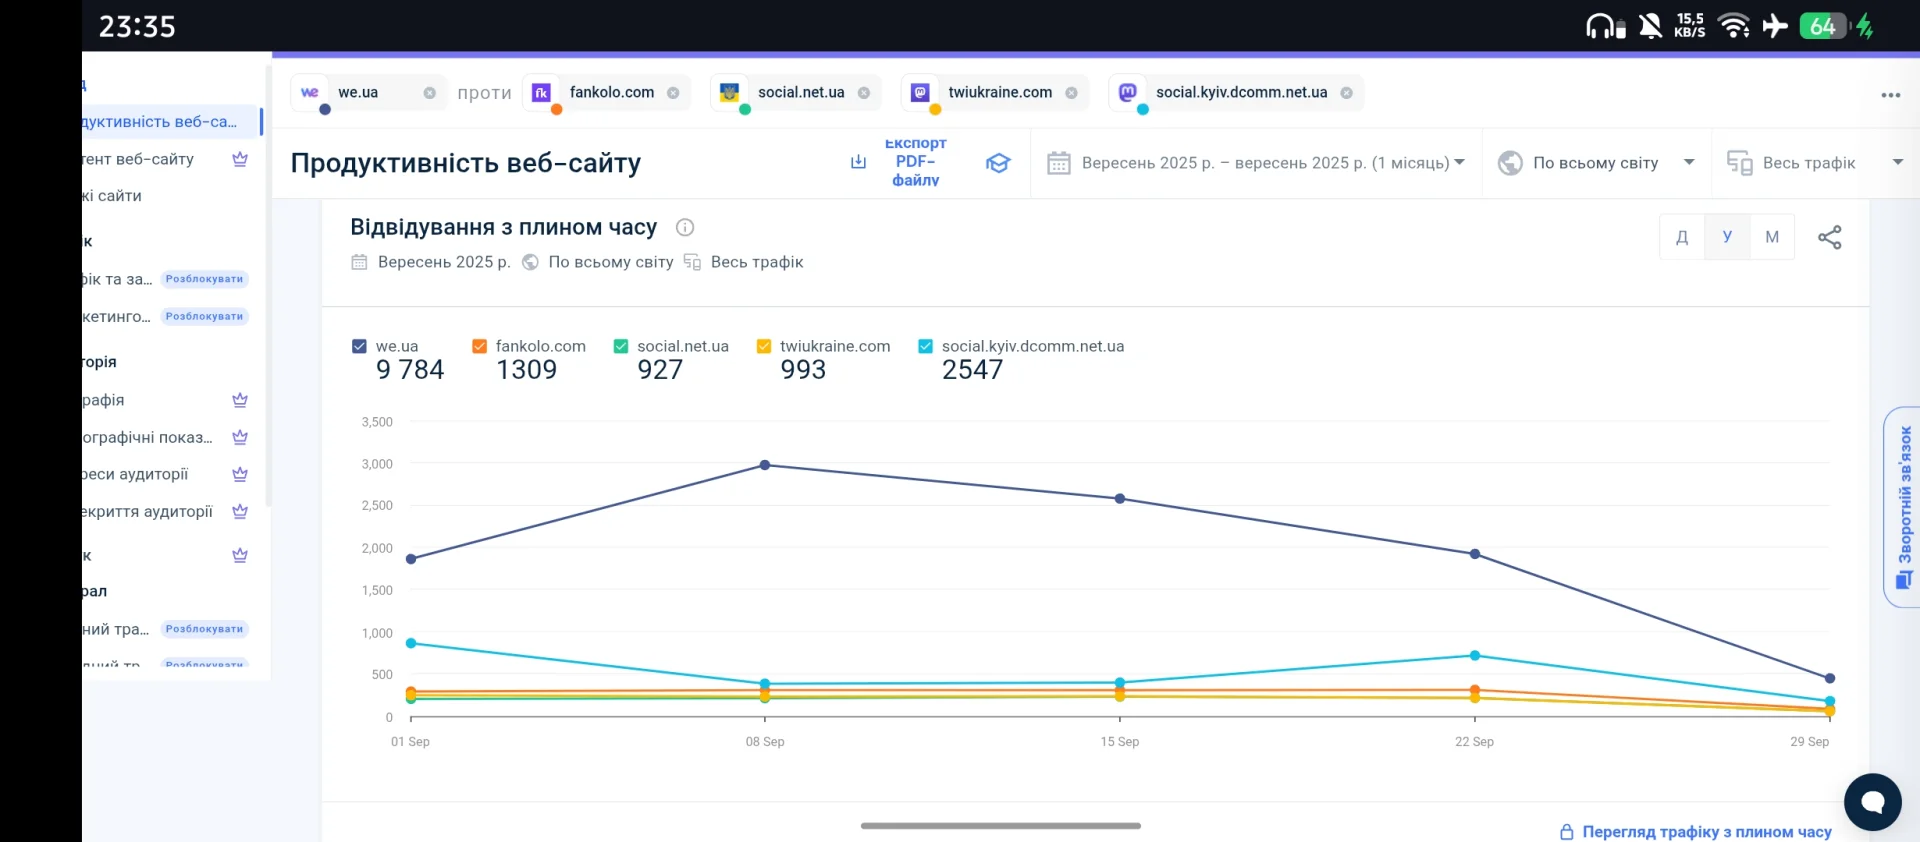
Task: Toggle the fankolo.com series checkbox
Action: pyautogui.click(x=479, y=346)
